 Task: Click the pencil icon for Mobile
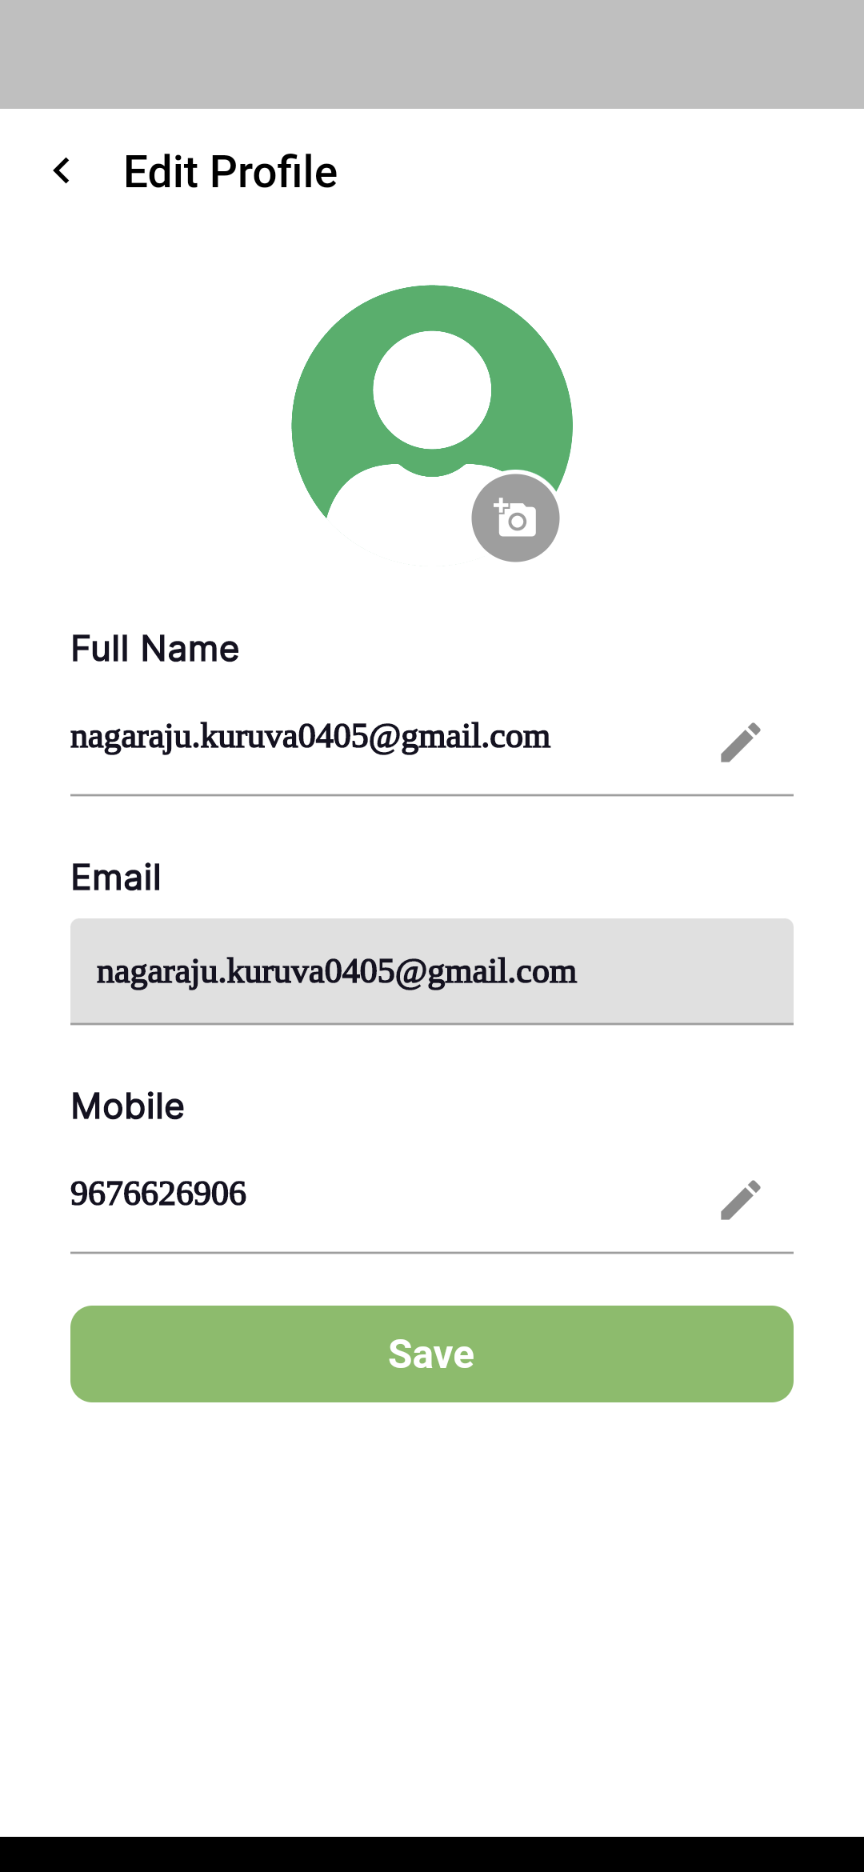(x=740, y=1200)
